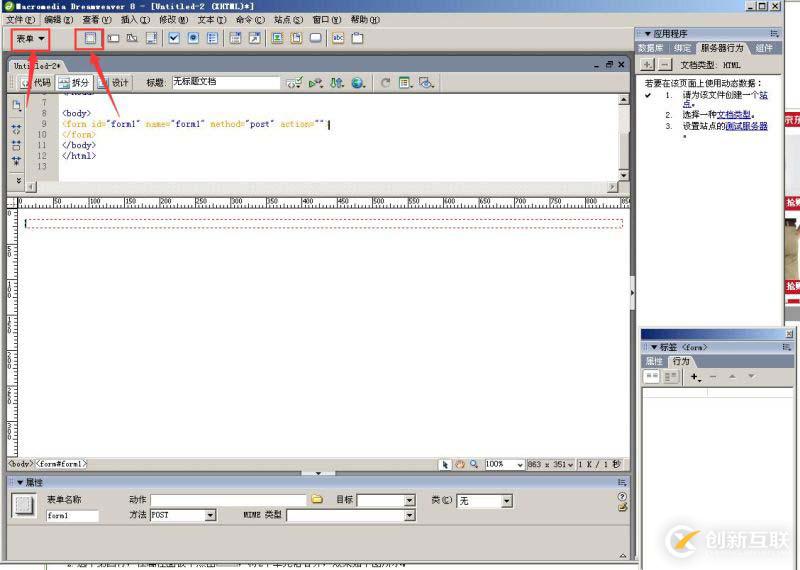Select the Hand tool in status bar
The width and height of the screenshot is (800, 570).
460,464
